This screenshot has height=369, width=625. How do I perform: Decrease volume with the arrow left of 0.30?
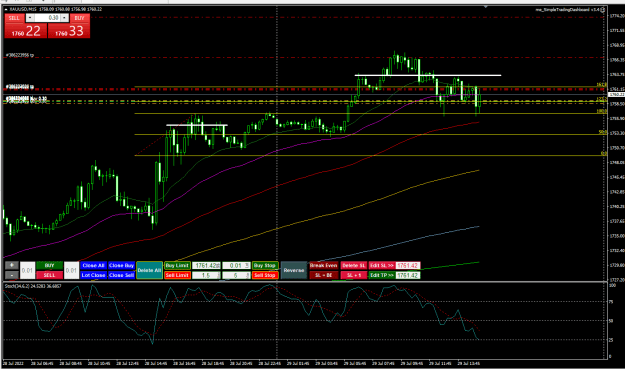30,18
